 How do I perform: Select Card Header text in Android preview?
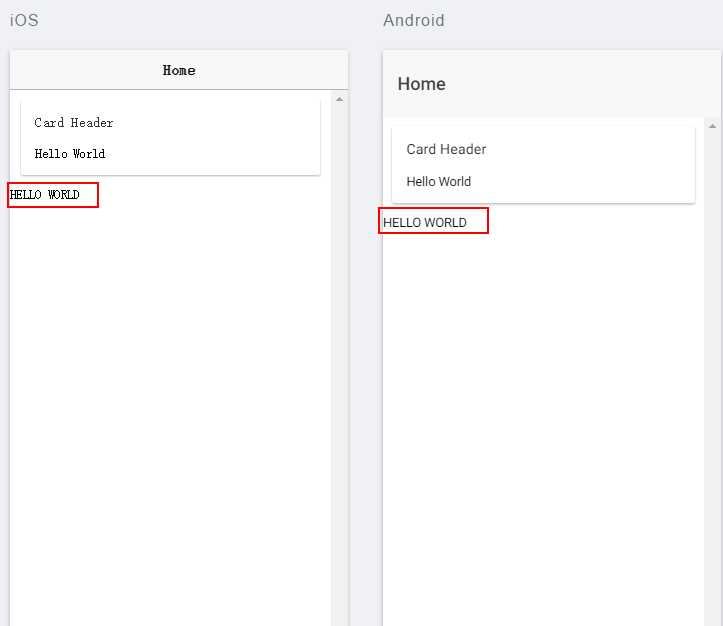coord(446,149)
